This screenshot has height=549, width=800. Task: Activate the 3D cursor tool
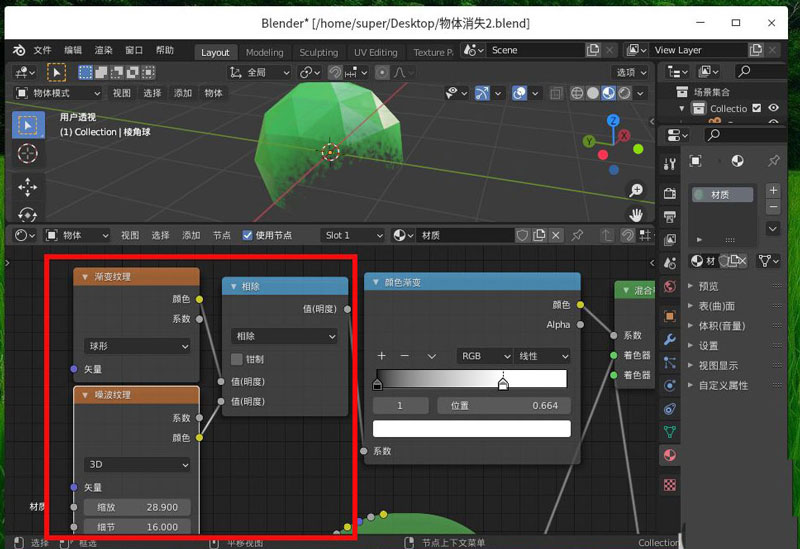[28, 153]
